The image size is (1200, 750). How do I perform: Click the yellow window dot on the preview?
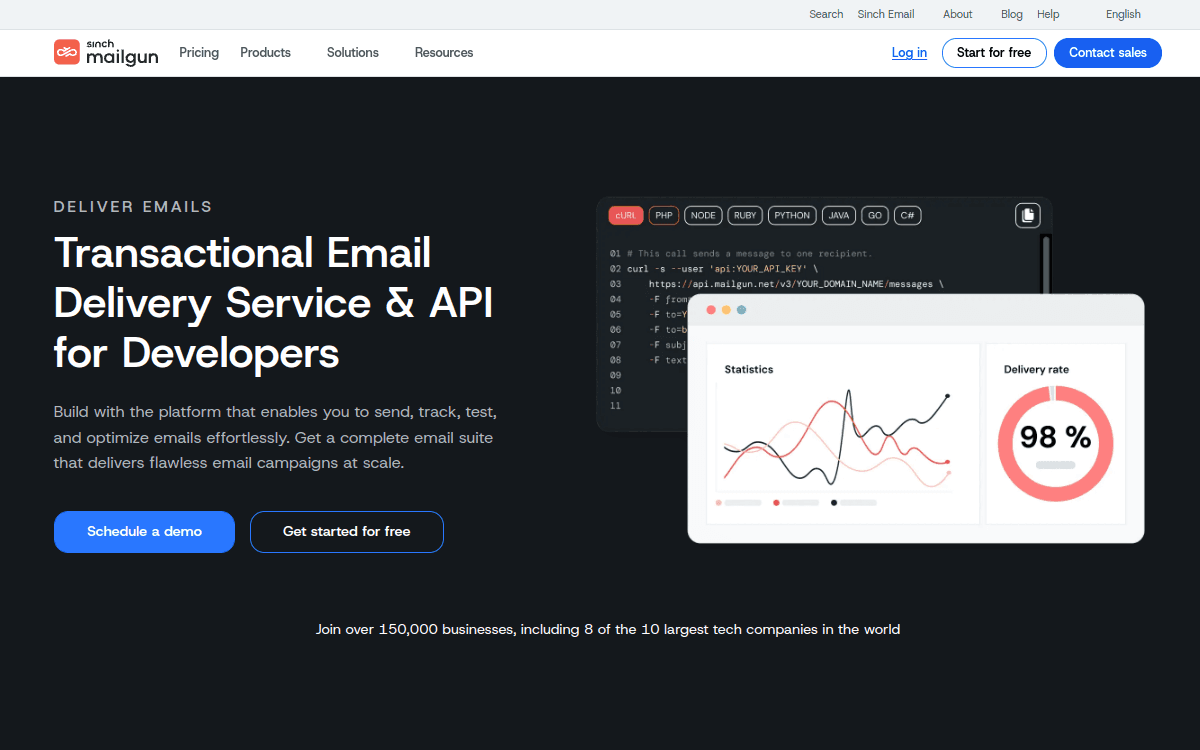click(x=725, y=309)
